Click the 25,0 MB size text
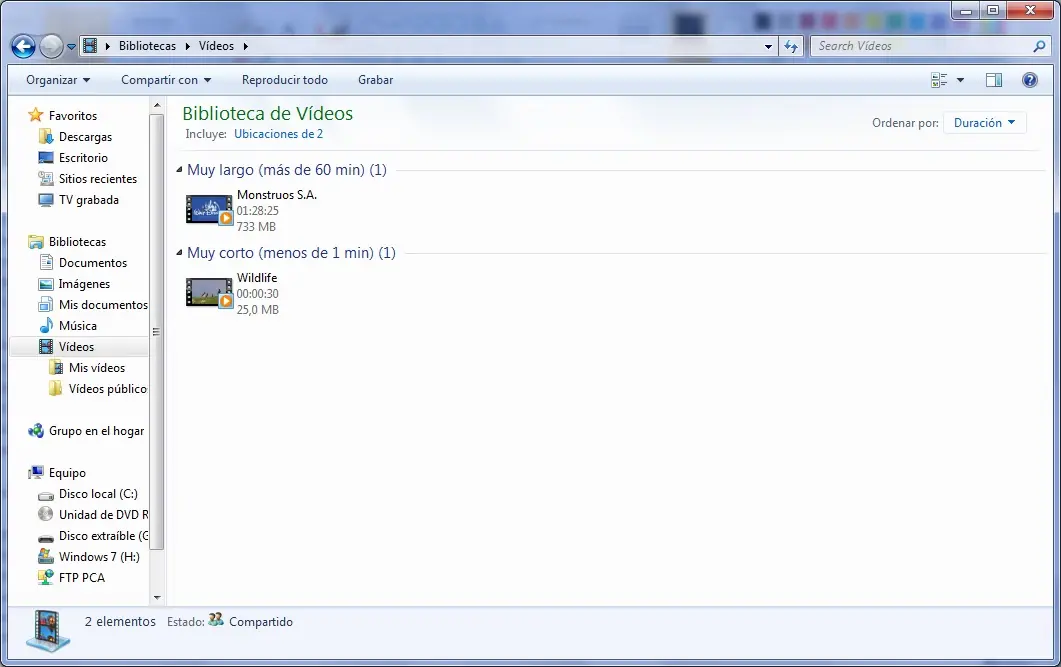 (257, 310)
